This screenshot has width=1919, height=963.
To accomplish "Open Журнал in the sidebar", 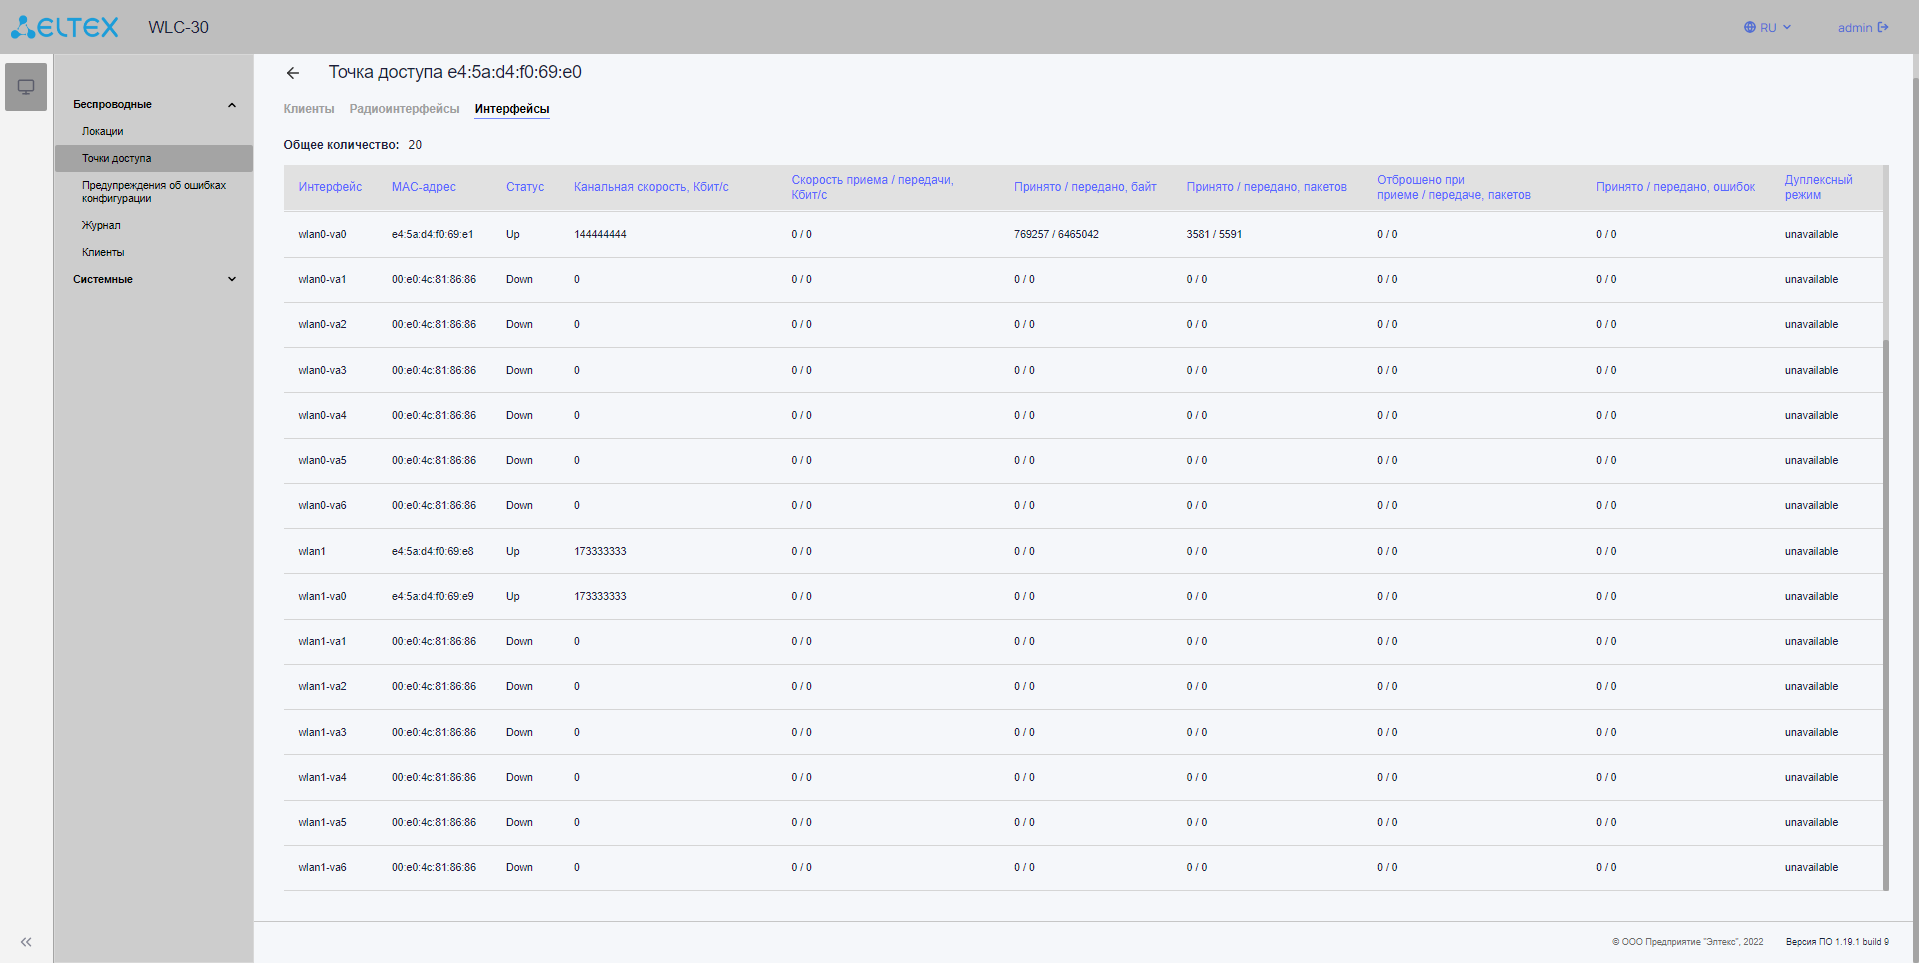I will pos(101,226).
